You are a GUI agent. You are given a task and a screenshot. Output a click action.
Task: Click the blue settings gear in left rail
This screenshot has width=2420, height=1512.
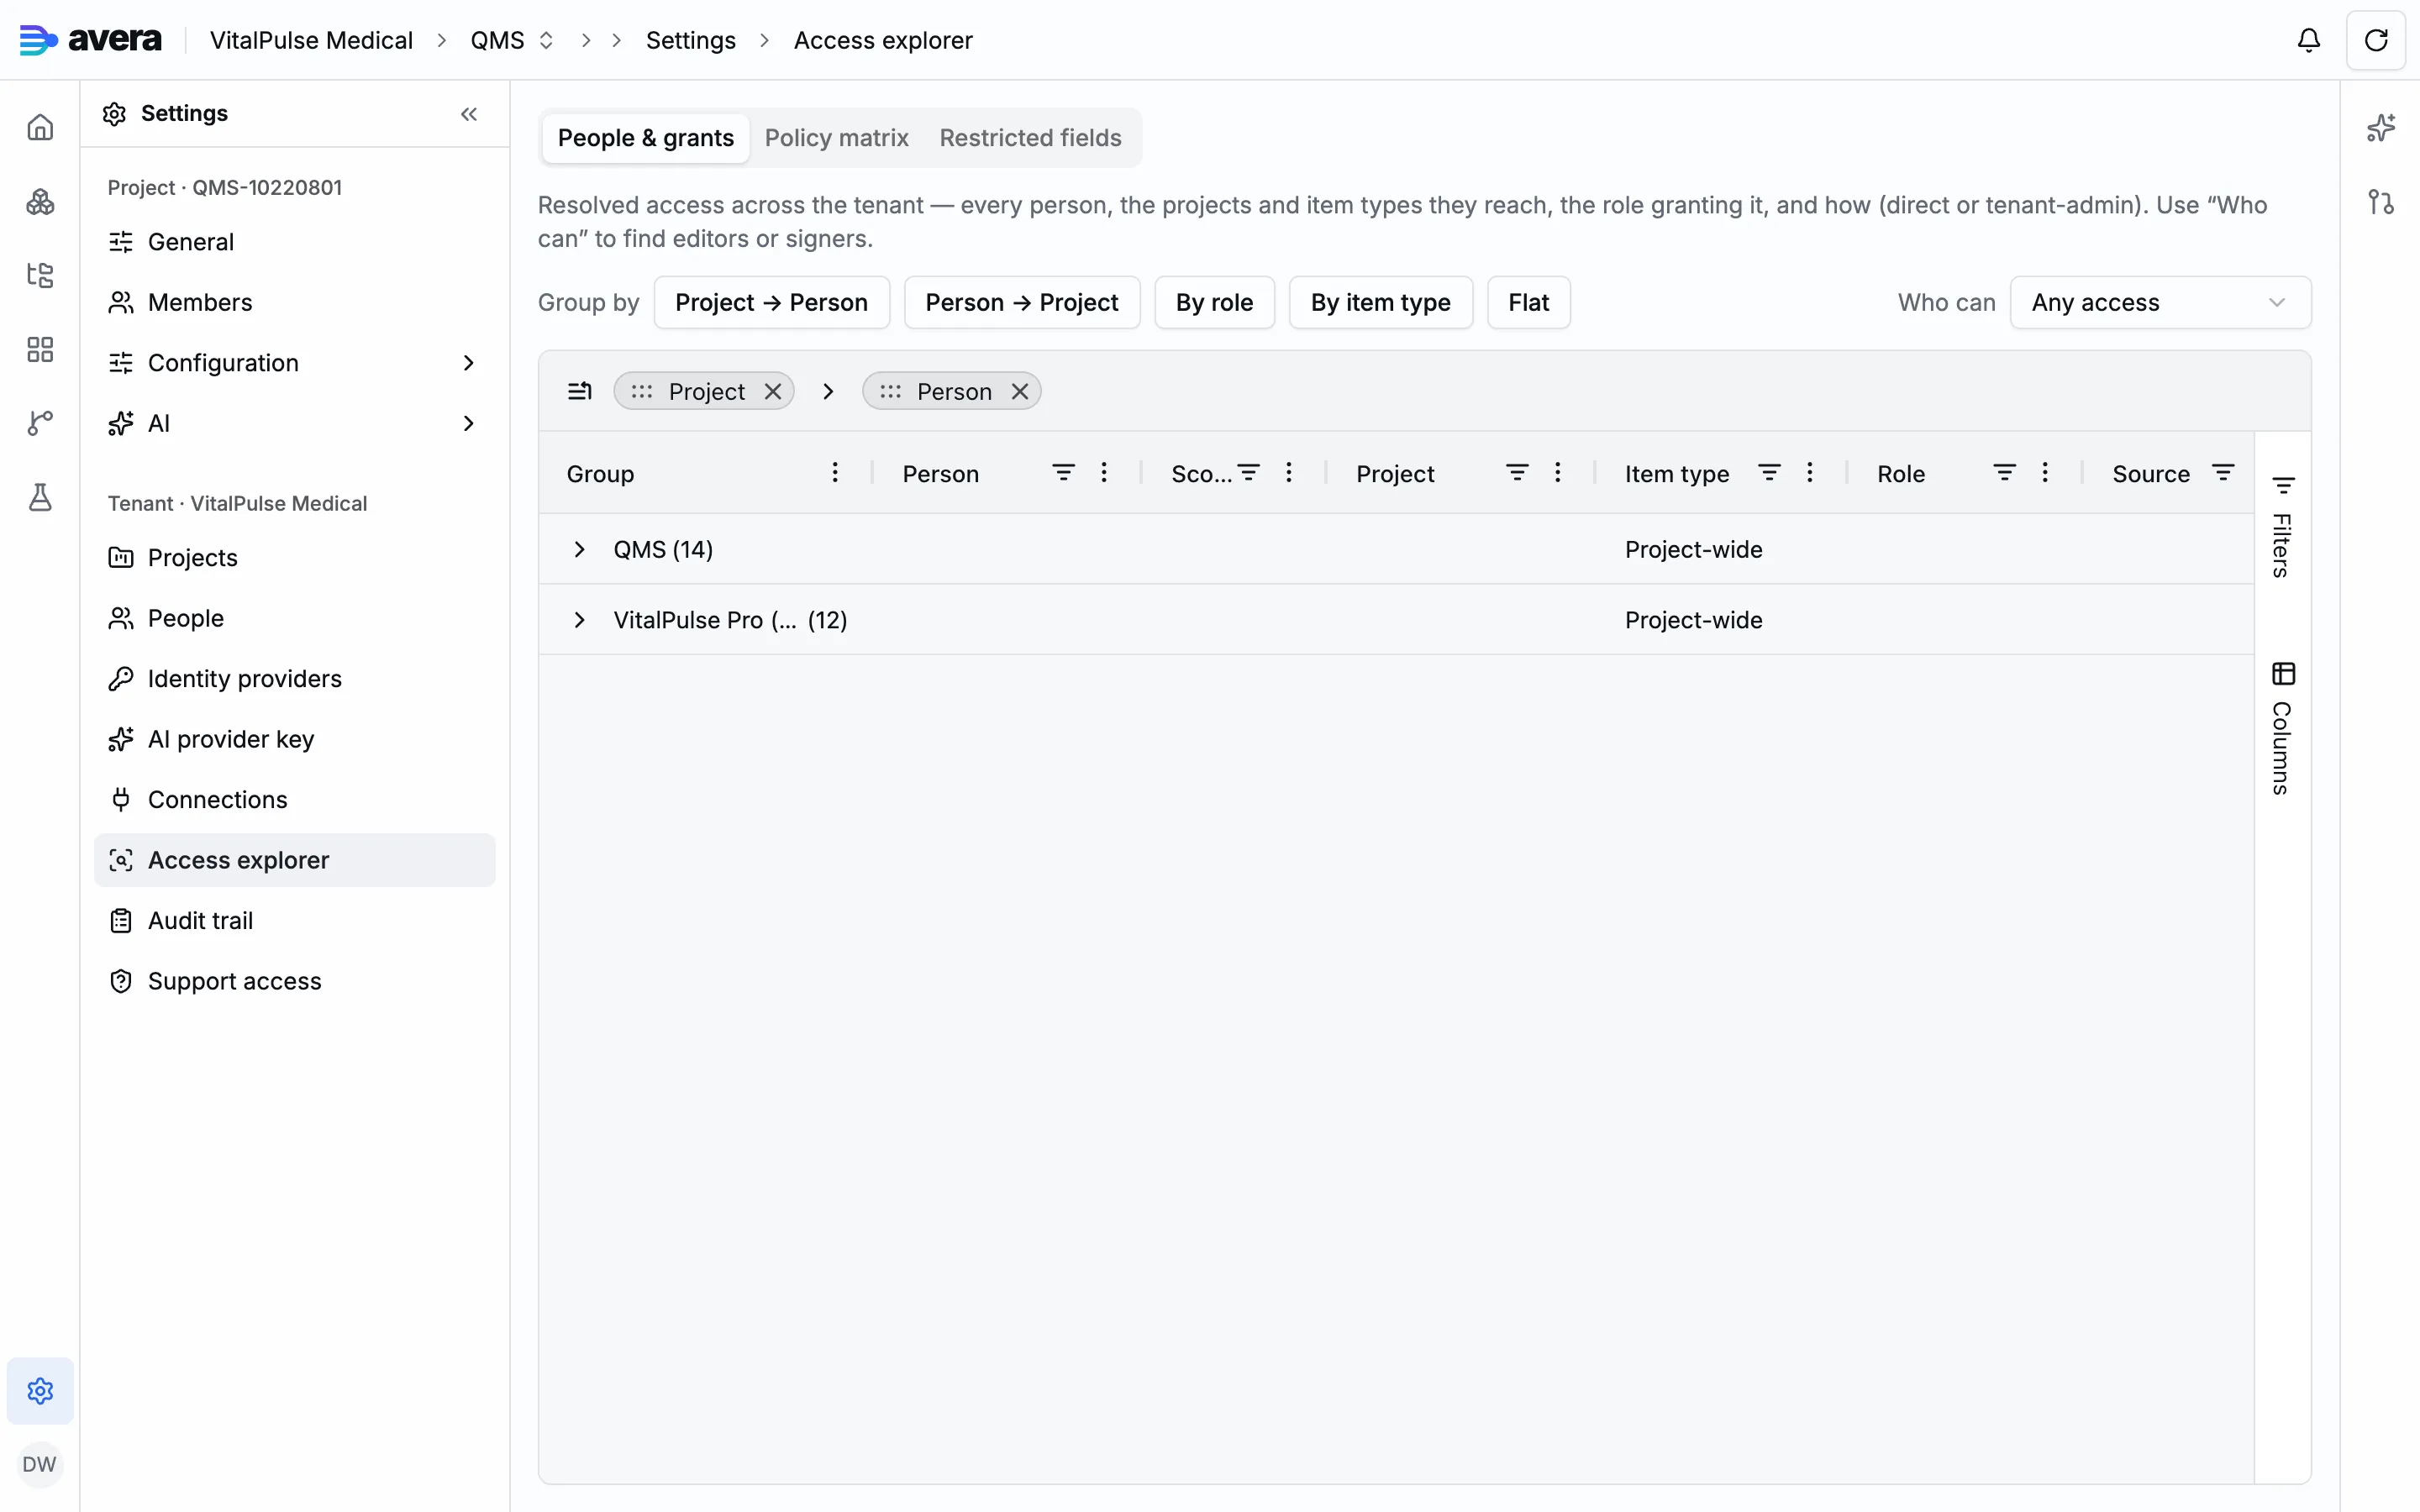(40, 1390)
